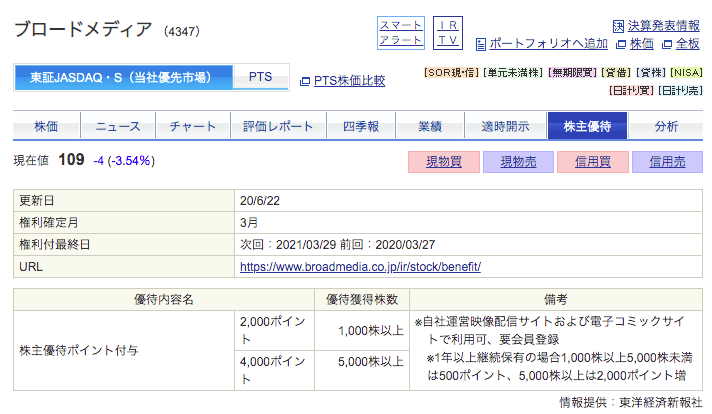Switch to the 評価レポート tab
This screenshot has height=414, width=712.
(x=278, y=126)
